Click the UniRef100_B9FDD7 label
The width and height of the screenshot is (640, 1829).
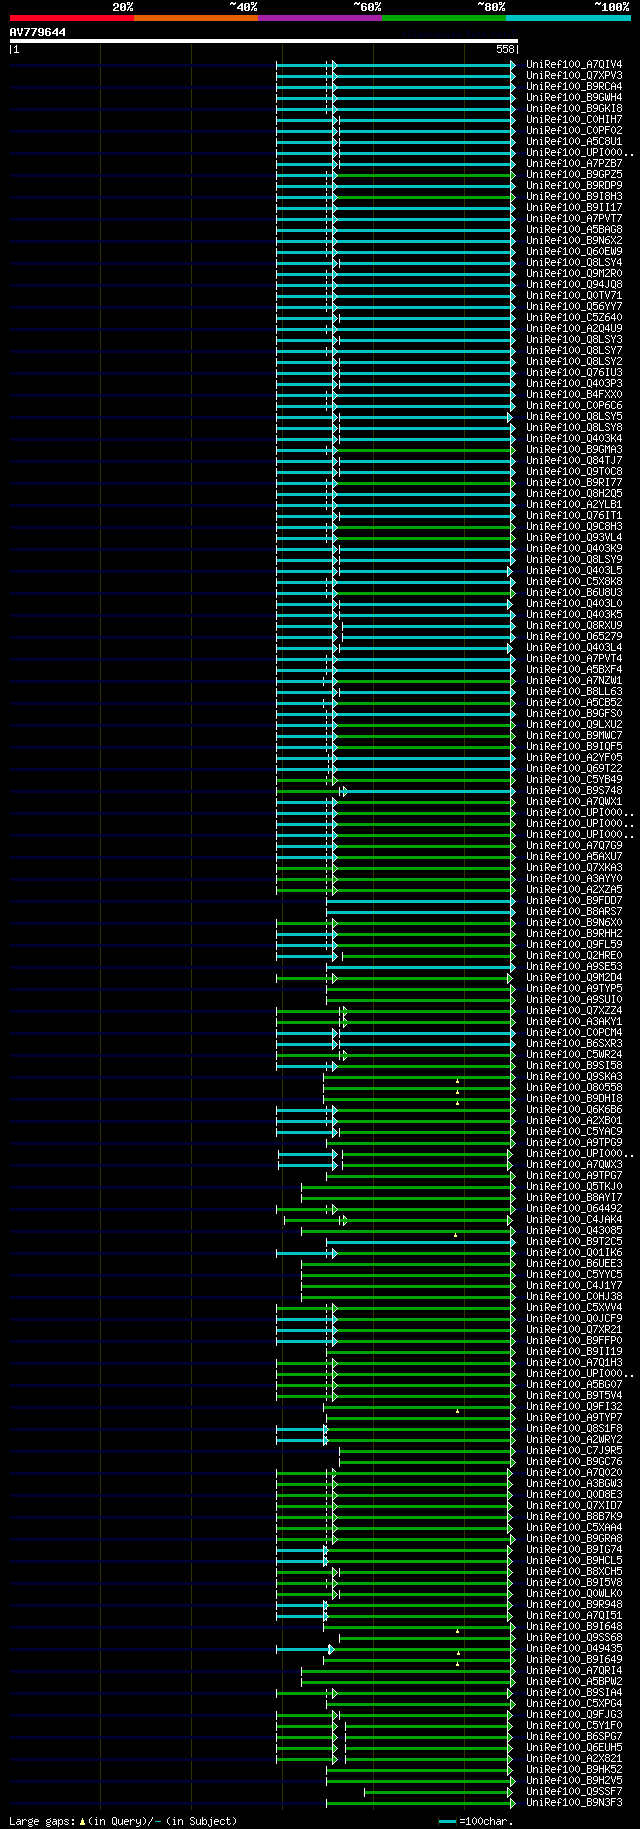click(x=574, y=900)
